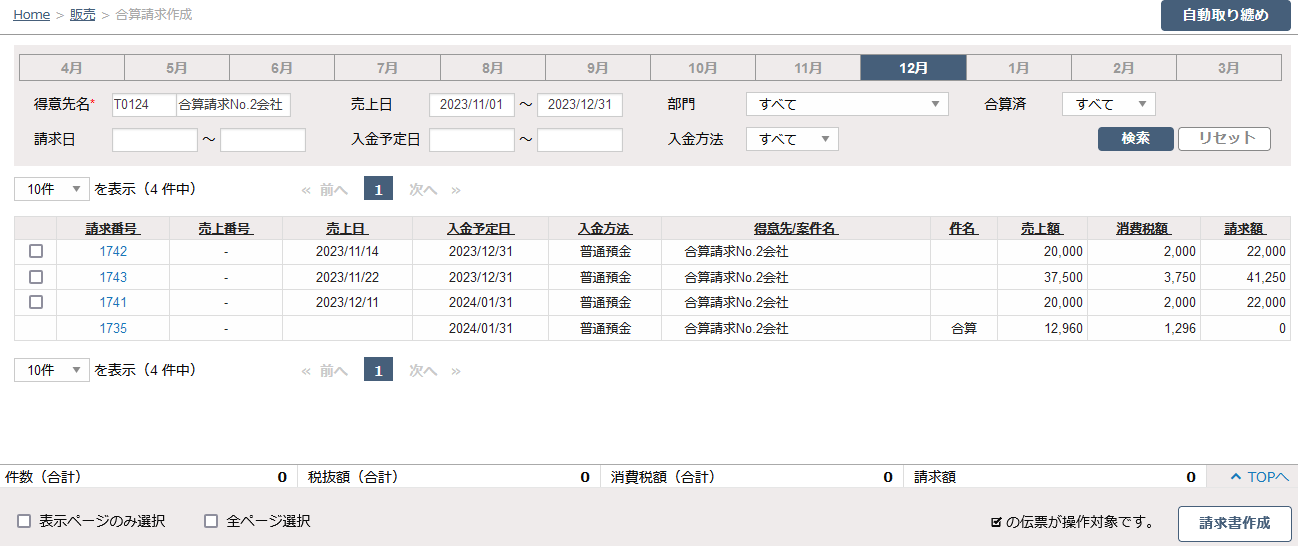This screenshot has height=546, width=1298.
Task: Open the lower 10件 page-size dropdown
Action: (52, 370)
